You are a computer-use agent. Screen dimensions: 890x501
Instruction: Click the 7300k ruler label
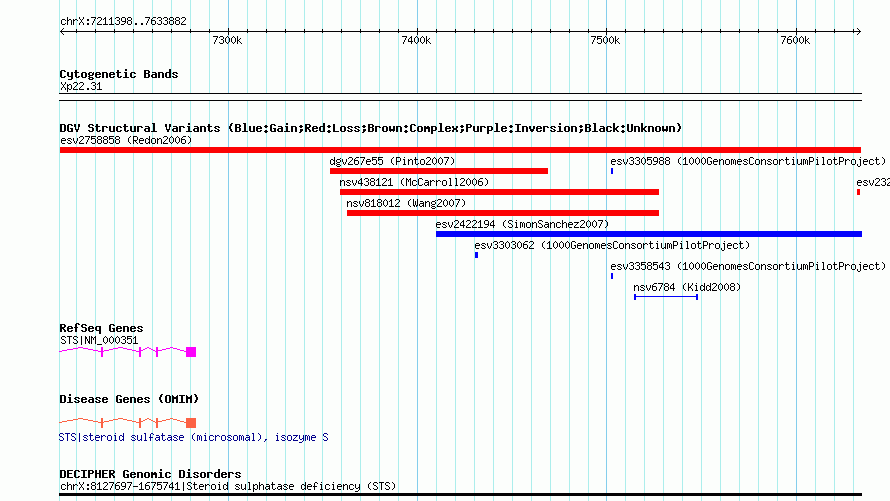coord(227,41)
